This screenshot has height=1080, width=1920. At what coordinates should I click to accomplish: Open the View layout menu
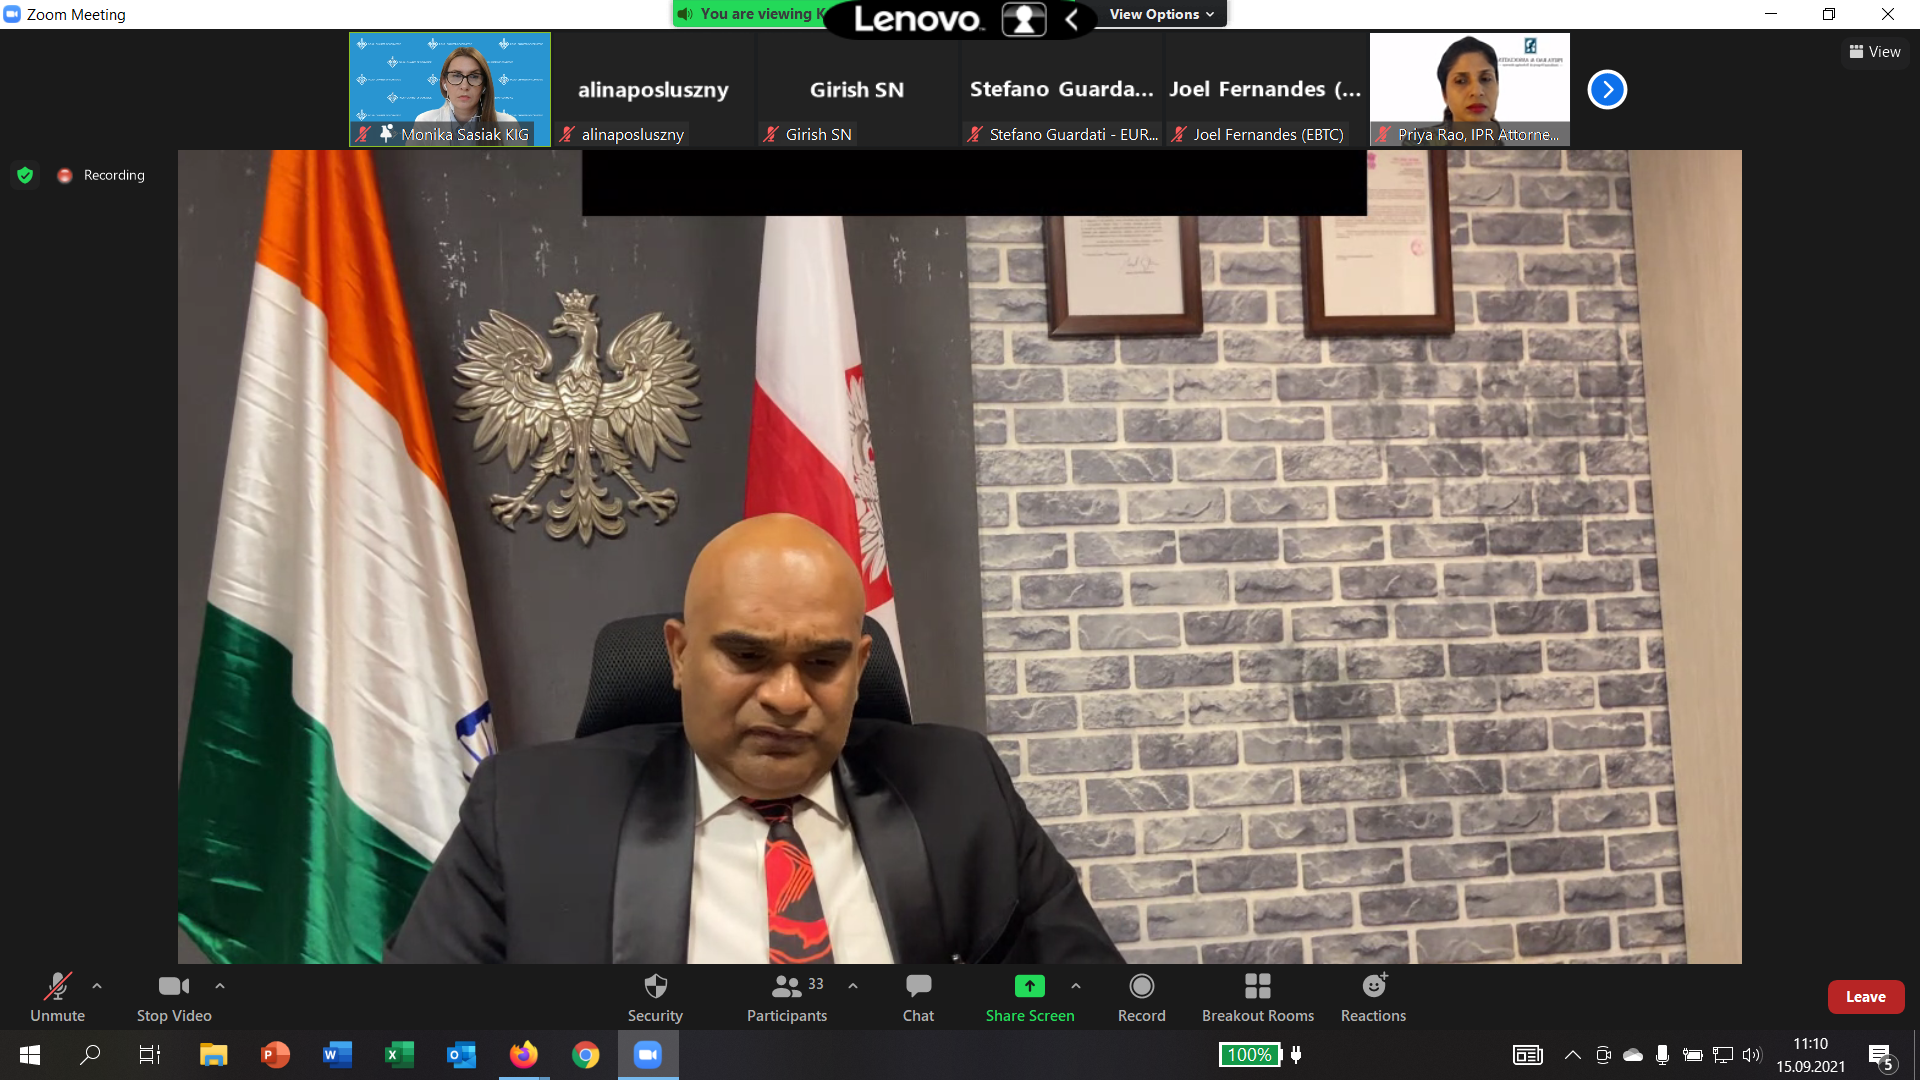click(1875, 52)
